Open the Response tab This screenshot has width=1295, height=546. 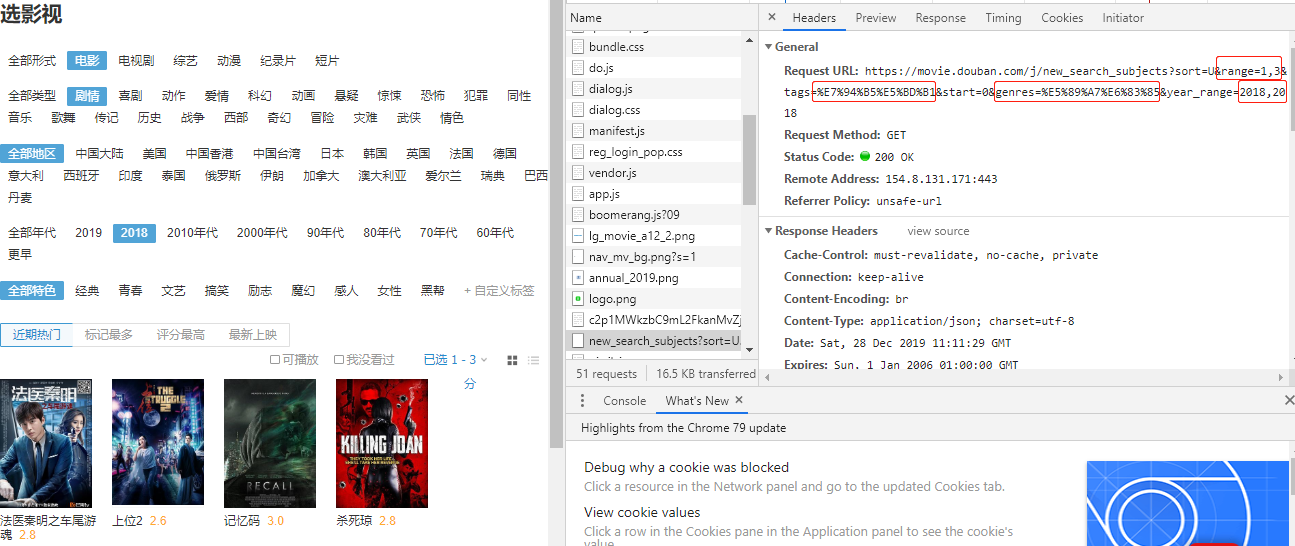(940, 18)
